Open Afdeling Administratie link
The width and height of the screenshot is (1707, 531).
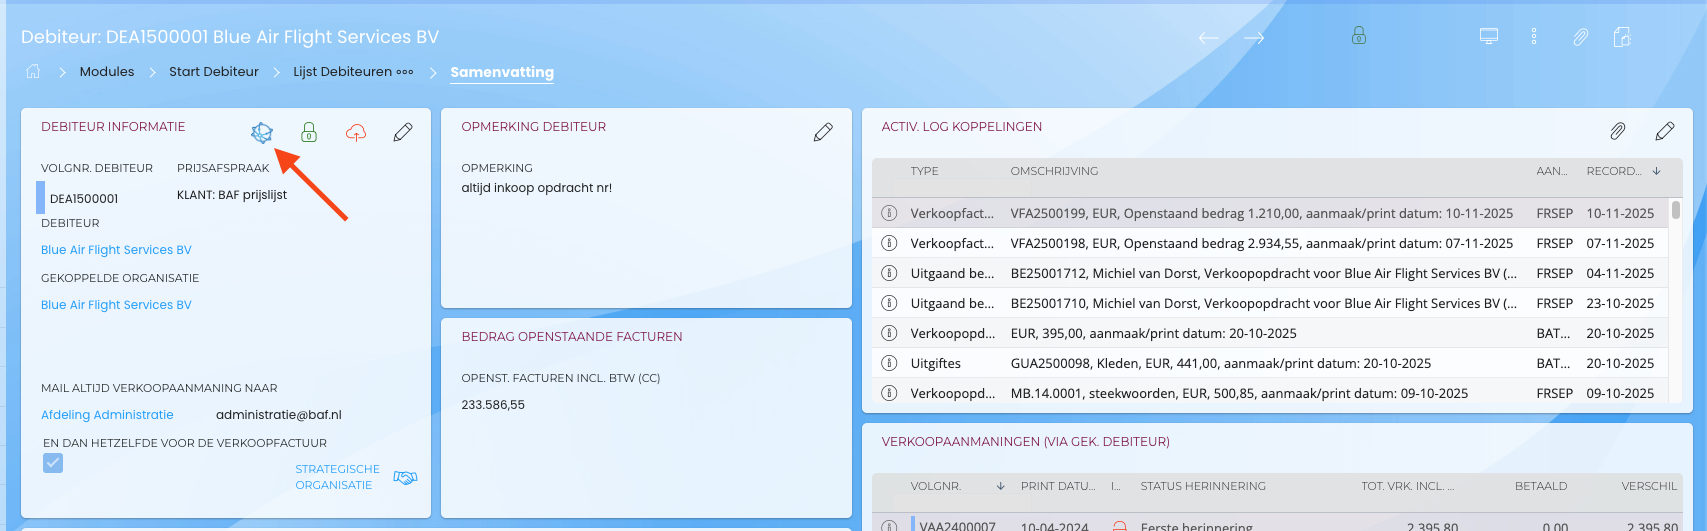107,415
